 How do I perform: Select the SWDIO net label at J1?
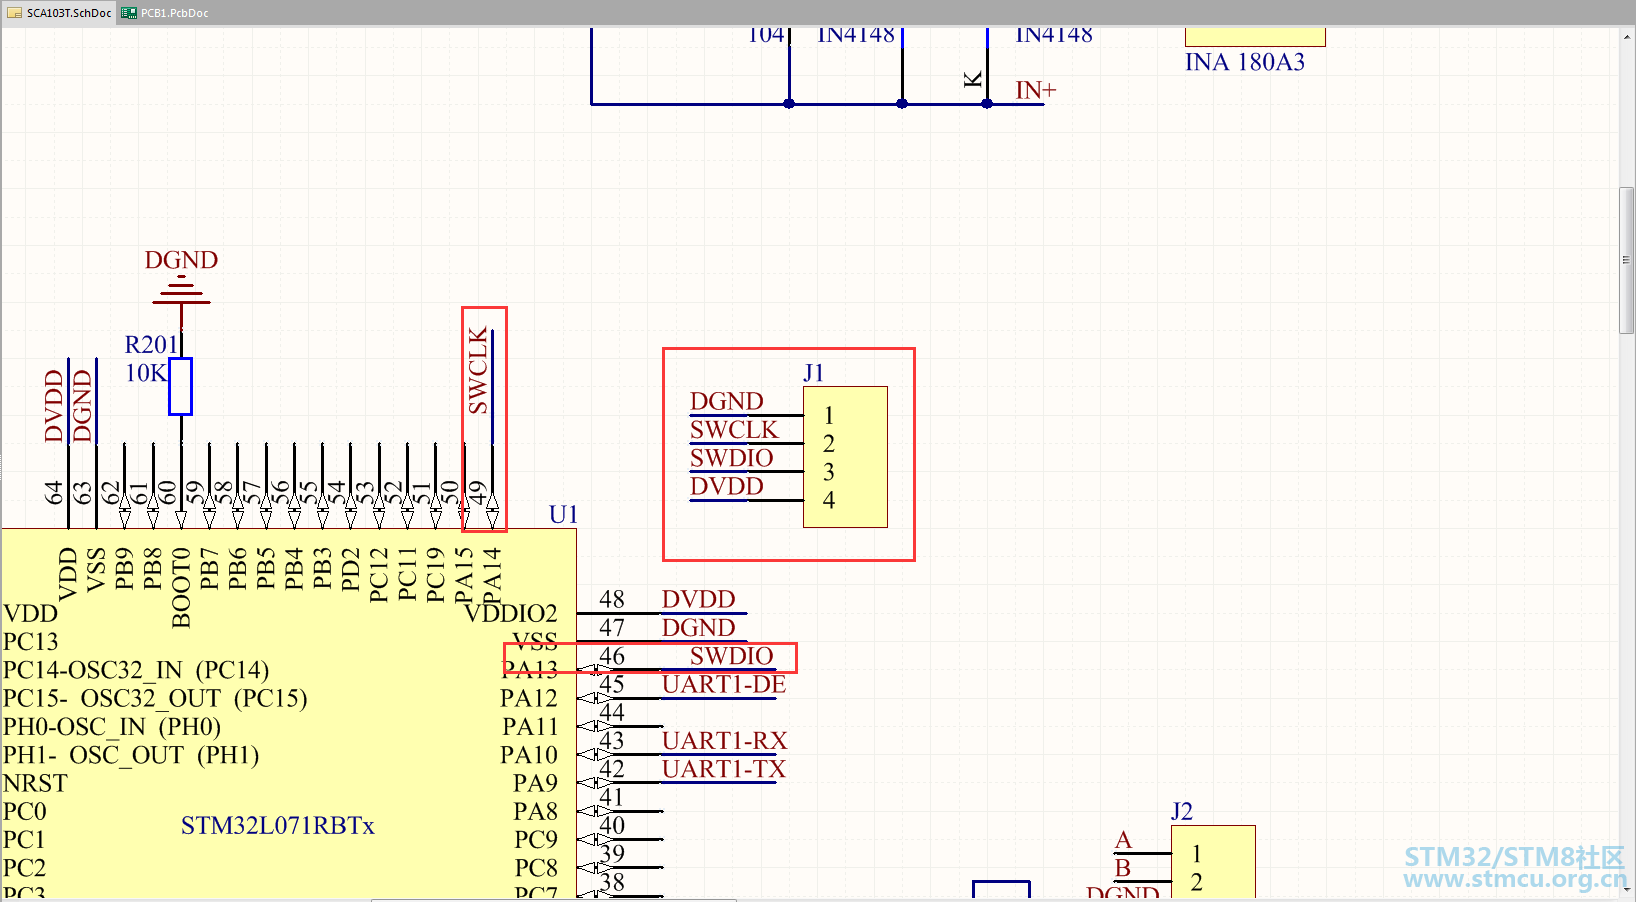coord(732,458)
